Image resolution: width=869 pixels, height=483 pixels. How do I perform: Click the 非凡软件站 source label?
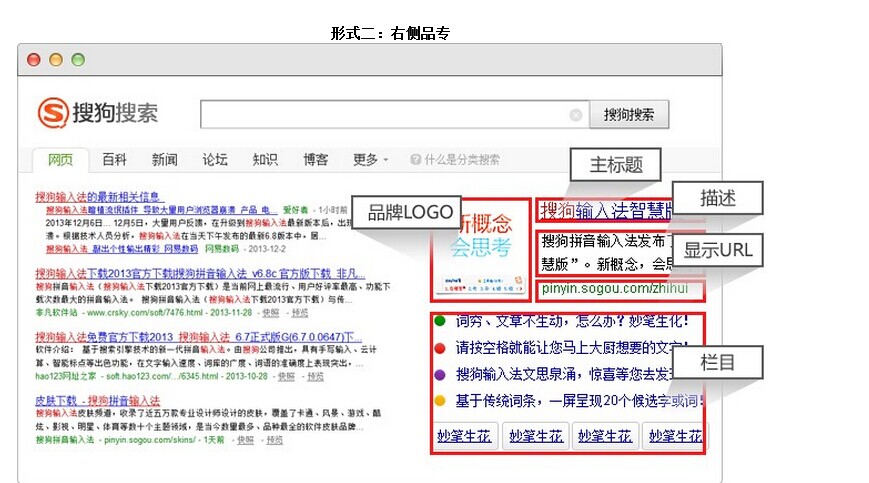[x=57, y=312]
